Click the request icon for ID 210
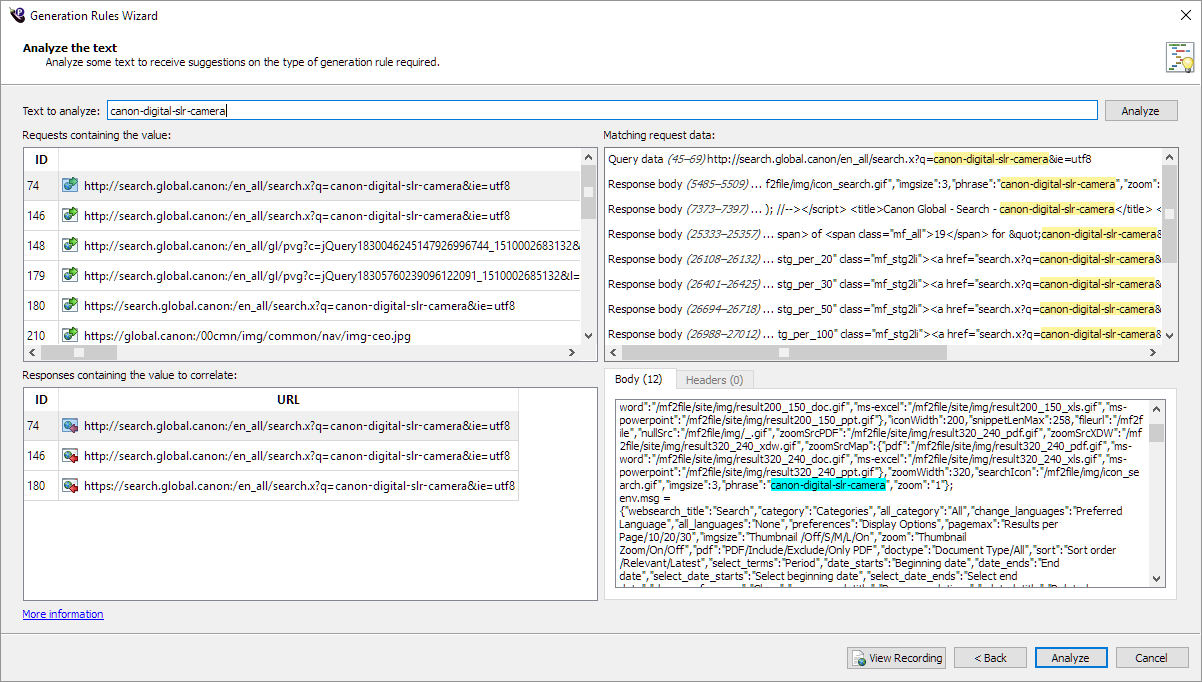 pyautogui.click(x=70, y=335)
